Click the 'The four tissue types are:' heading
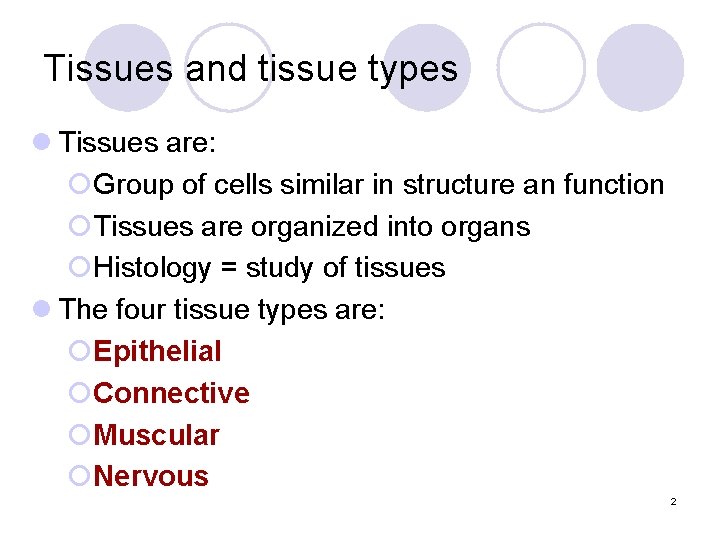 pyautogui.click(x=221, y=309)
